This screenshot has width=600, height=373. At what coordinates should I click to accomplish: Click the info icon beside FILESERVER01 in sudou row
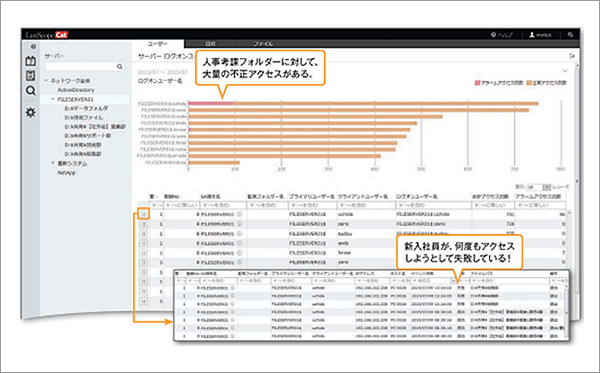(240, 233)
